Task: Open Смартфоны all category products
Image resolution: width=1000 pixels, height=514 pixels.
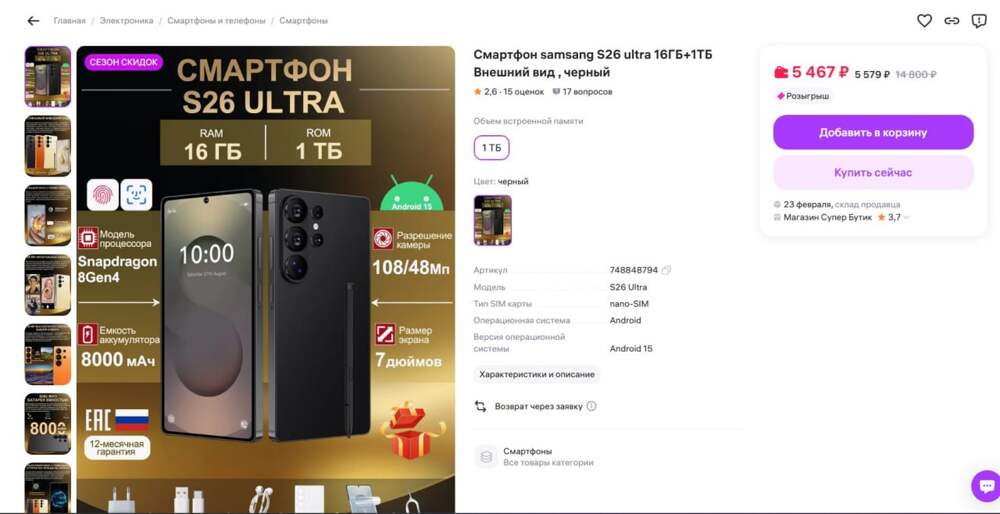Action: click(x=534, y=457)
